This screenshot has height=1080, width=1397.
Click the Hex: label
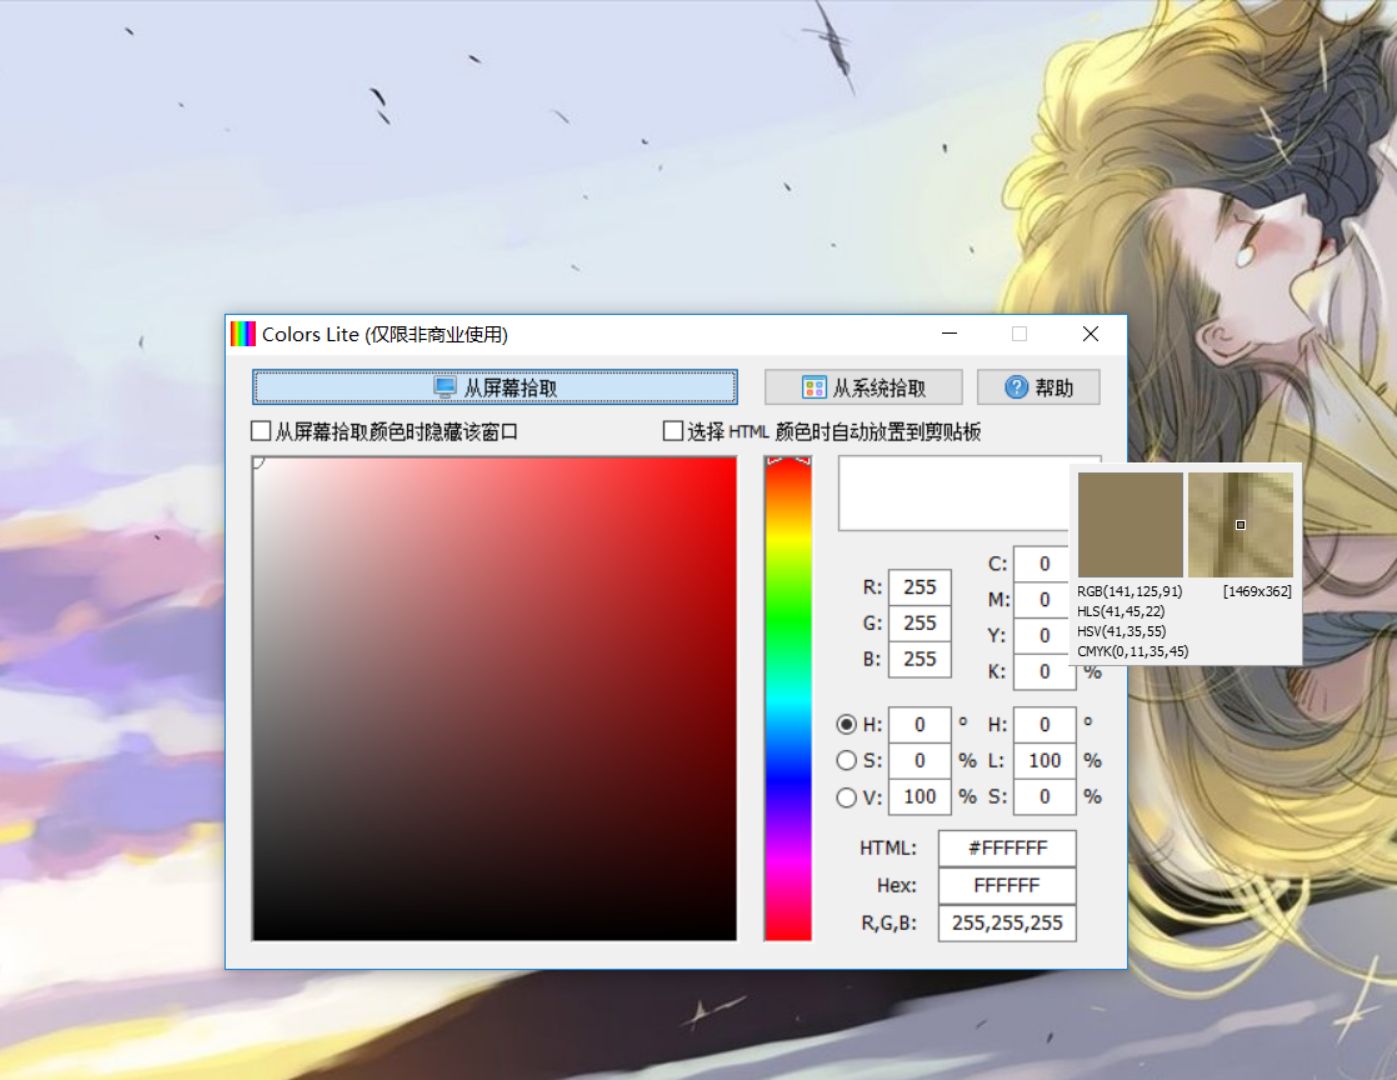tap(896, 886)
